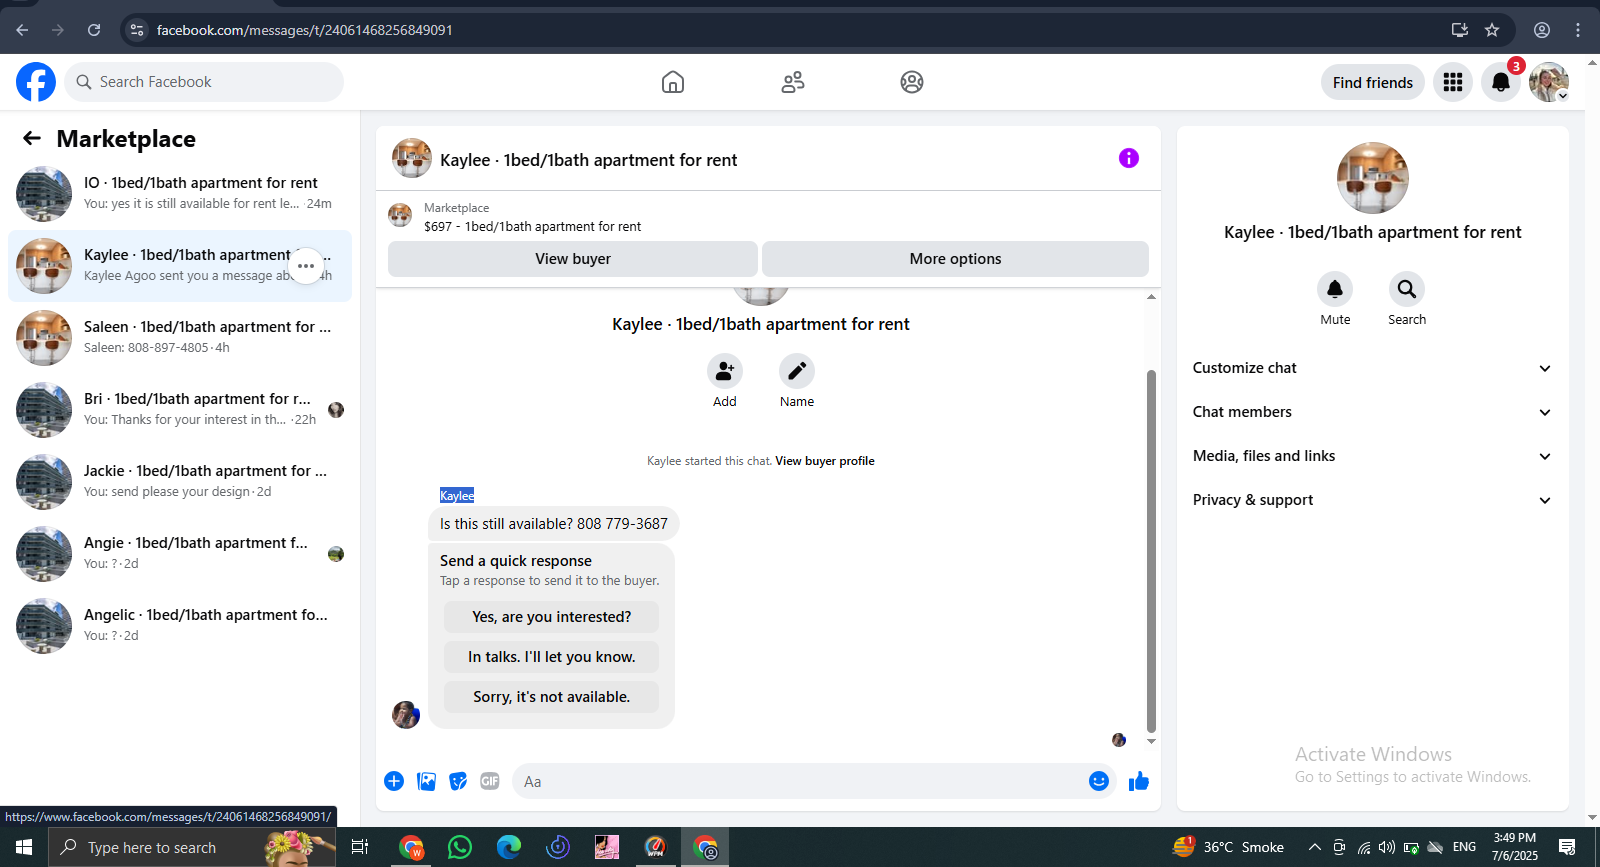The image size is (1600, 867).
Task: Open Saleen apartment conversation
Action: tap(180, 338)
